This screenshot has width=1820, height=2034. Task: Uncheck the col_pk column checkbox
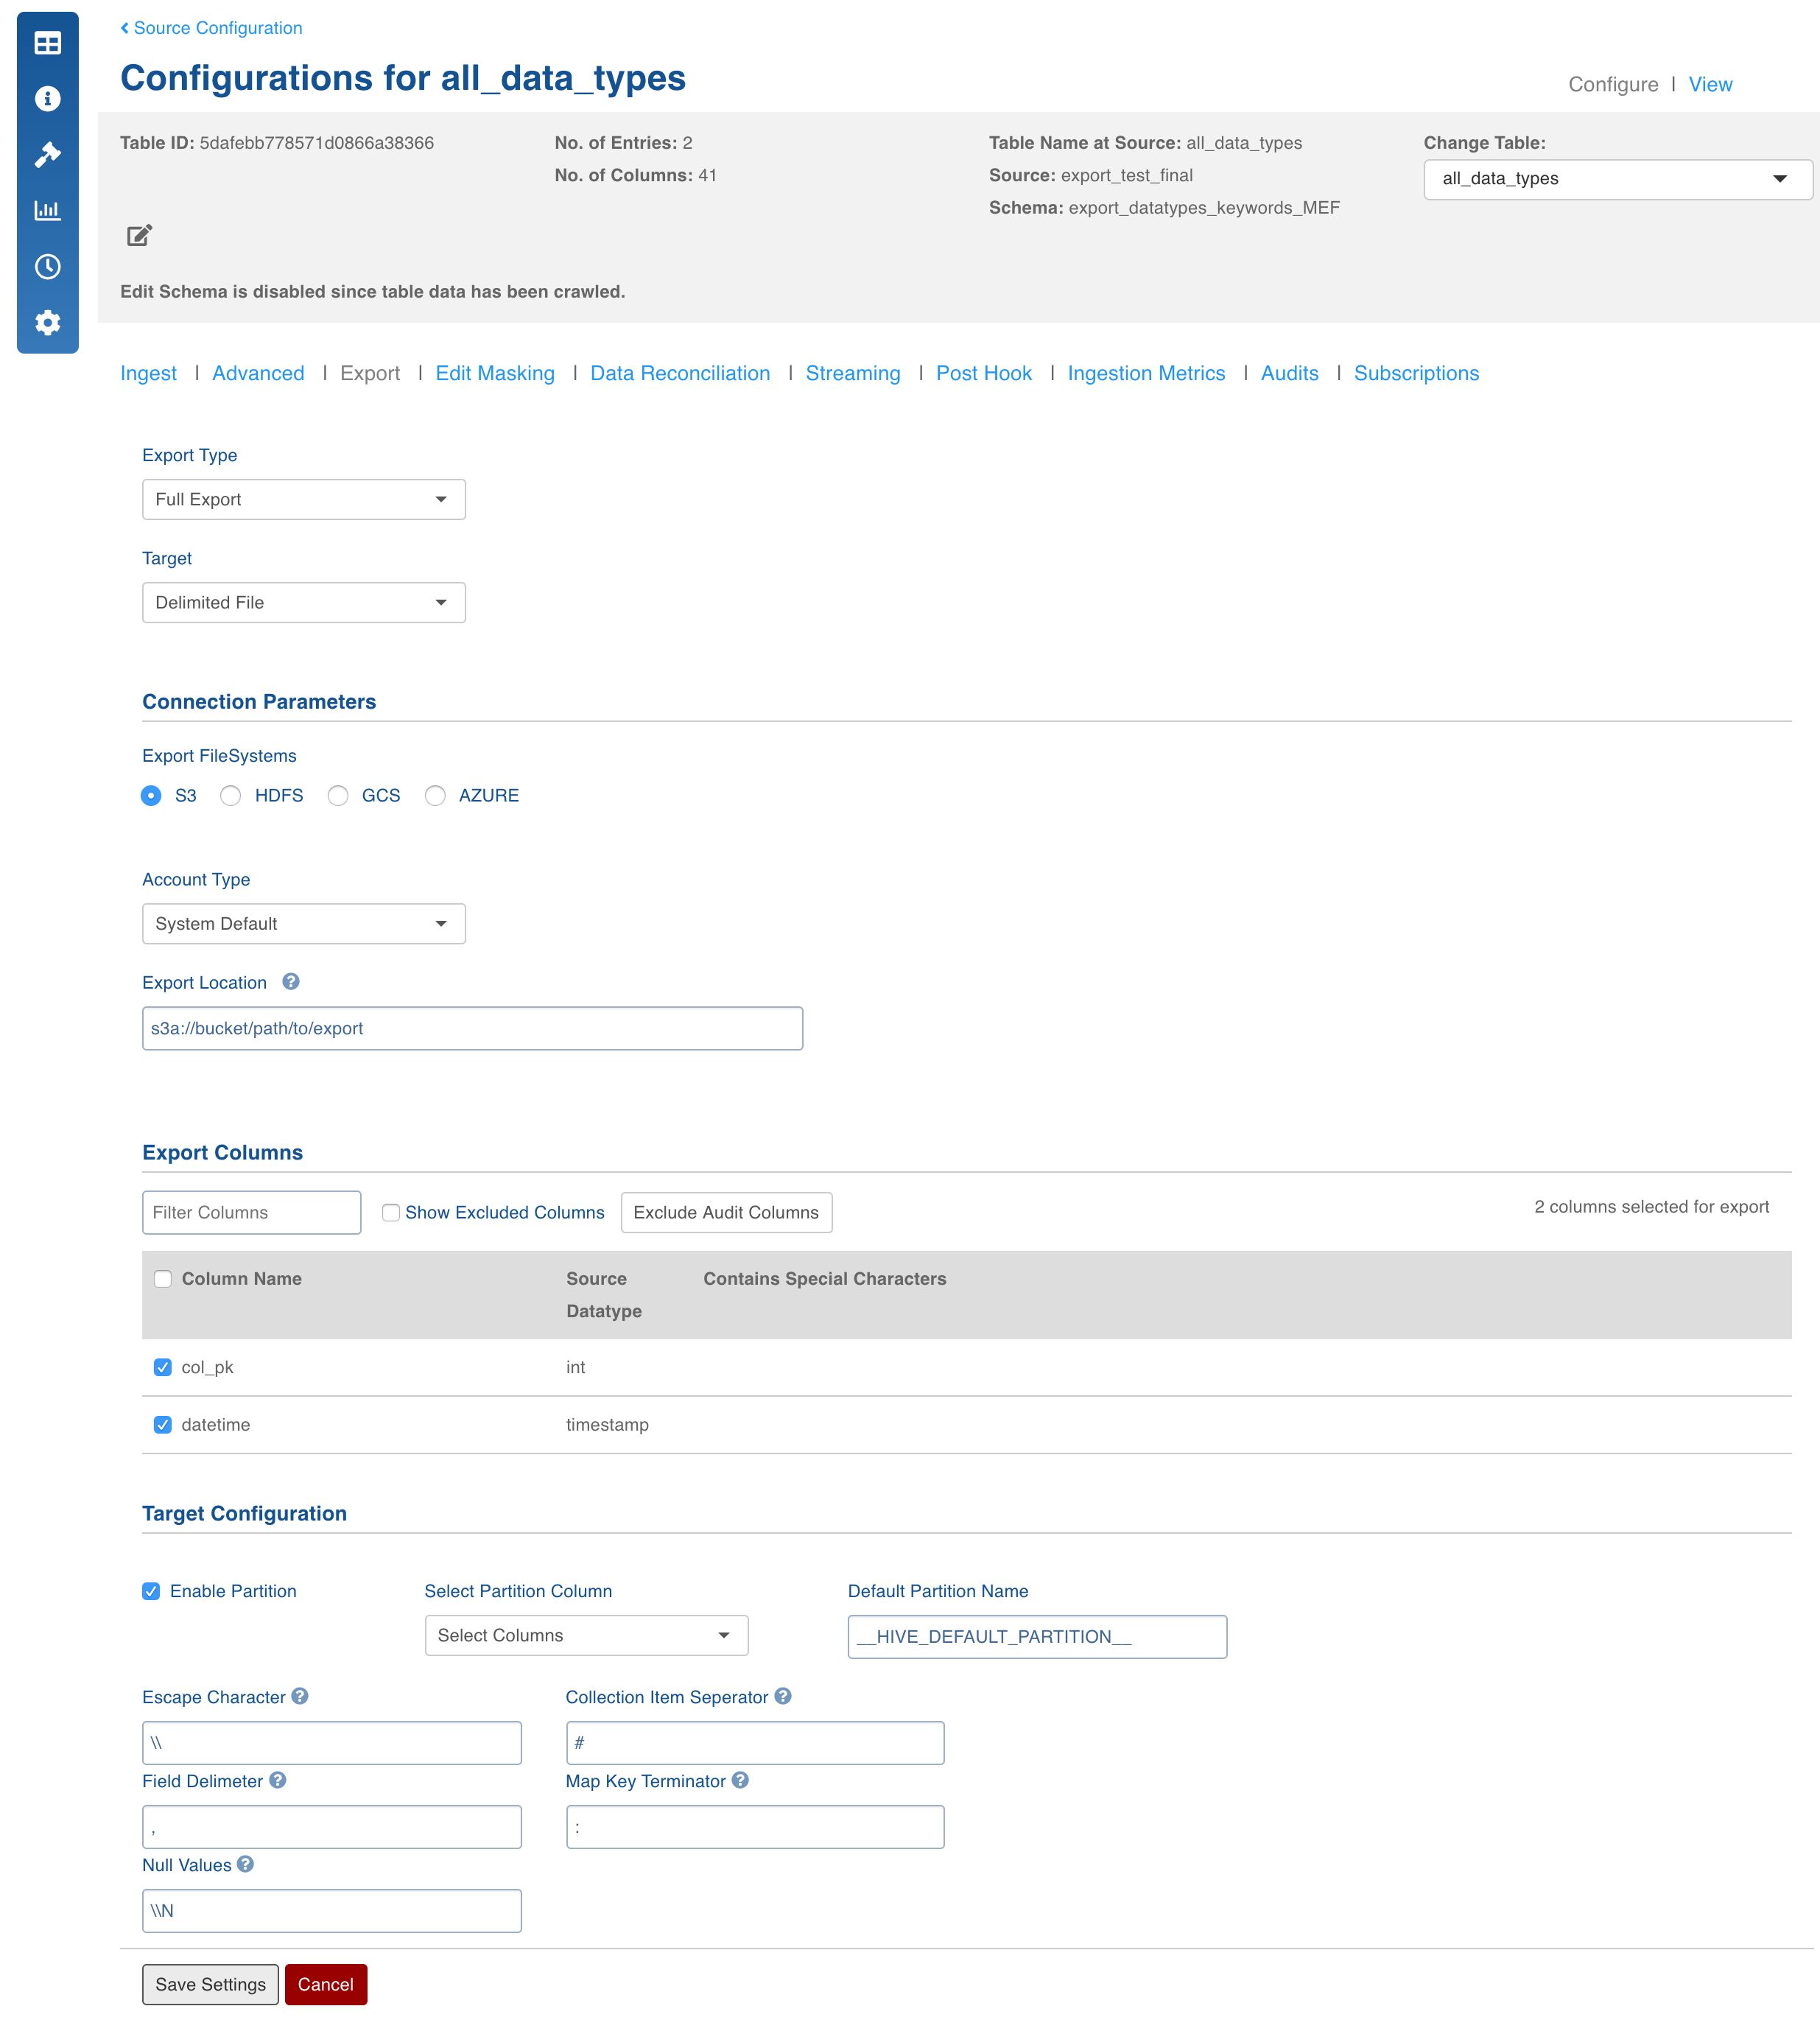tap(163, 1367)
